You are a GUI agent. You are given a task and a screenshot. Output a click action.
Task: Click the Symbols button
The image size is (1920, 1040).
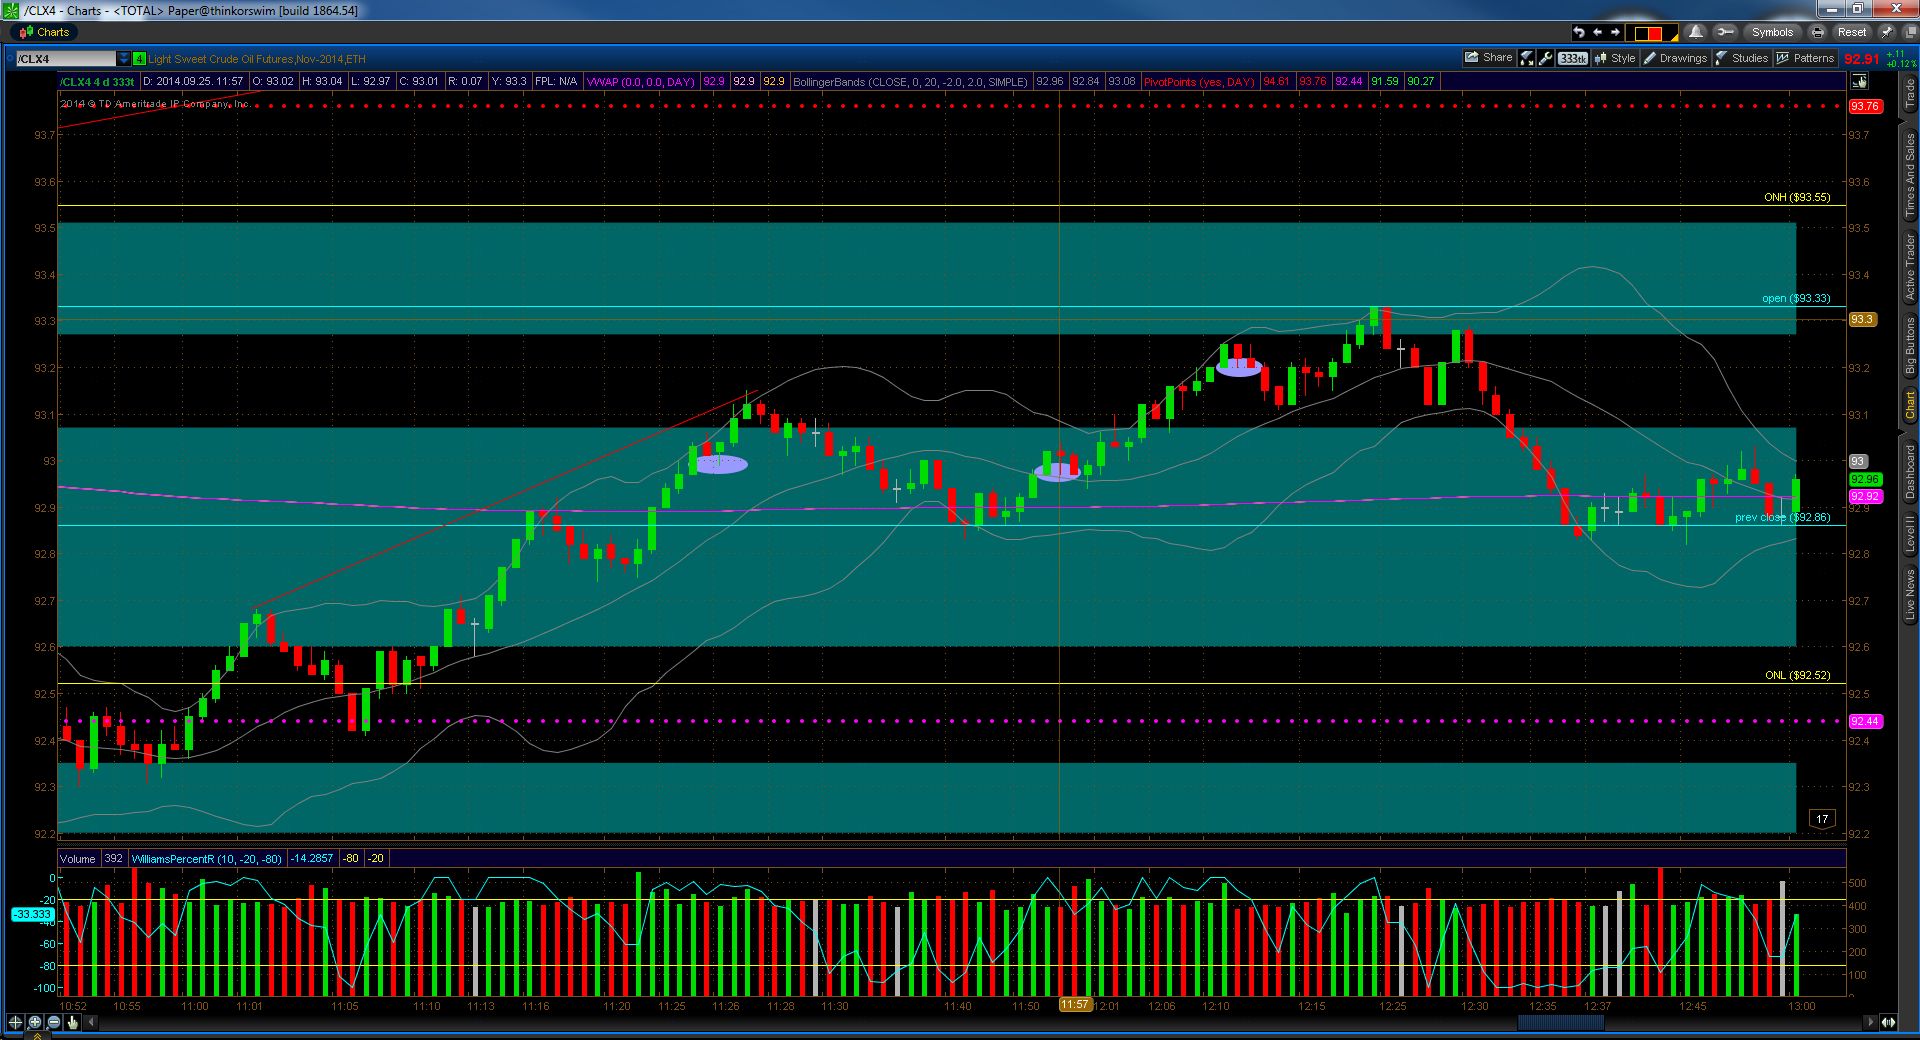[1772, 32]
